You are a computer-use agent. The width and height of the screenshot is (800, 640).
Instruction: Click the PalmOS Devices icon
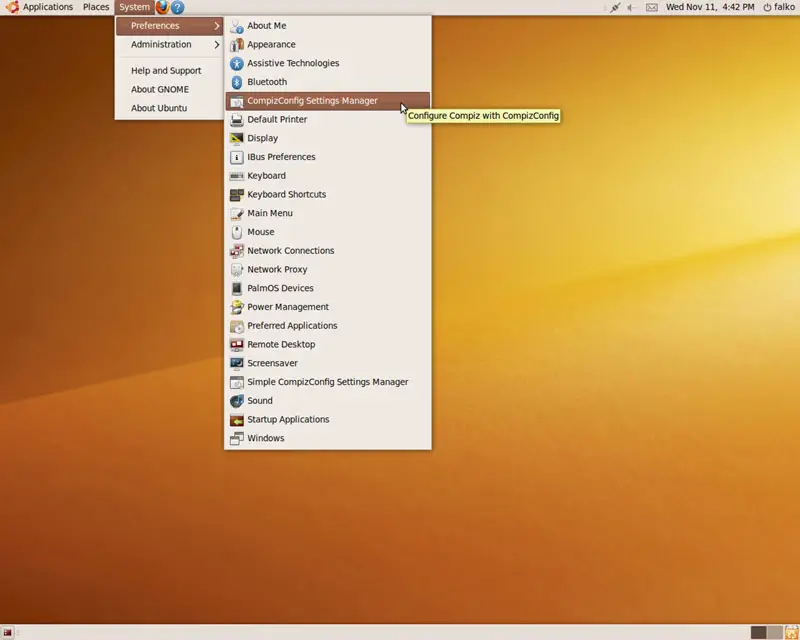pos(236,288)
